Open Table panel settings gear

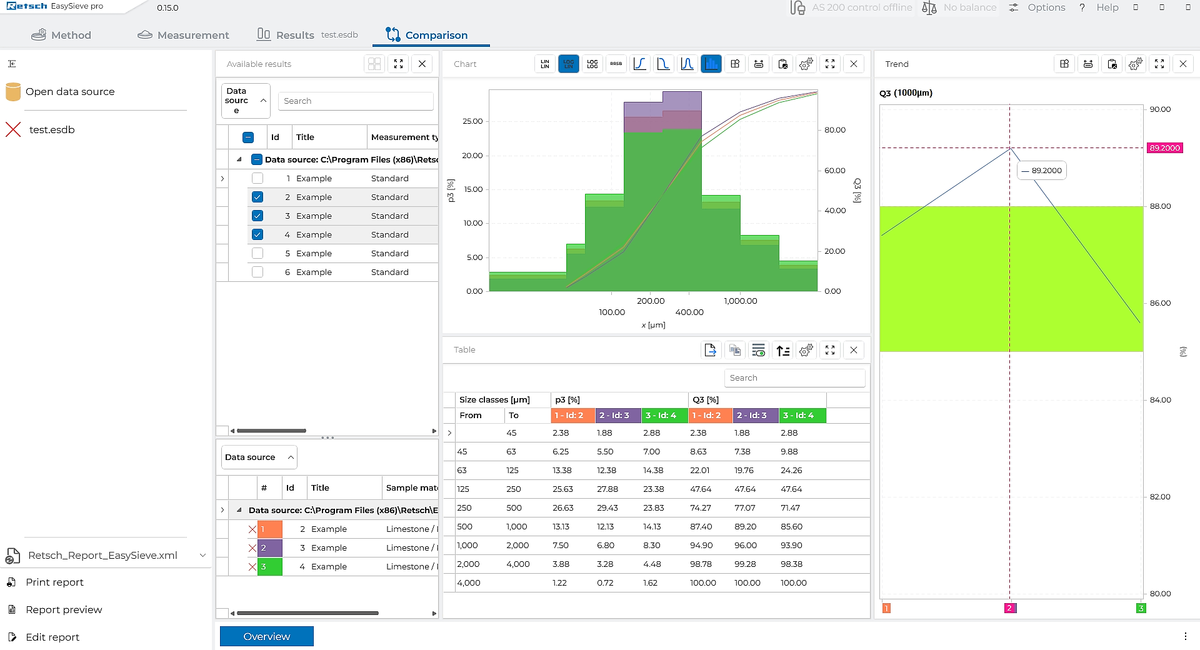pos(806,350)
